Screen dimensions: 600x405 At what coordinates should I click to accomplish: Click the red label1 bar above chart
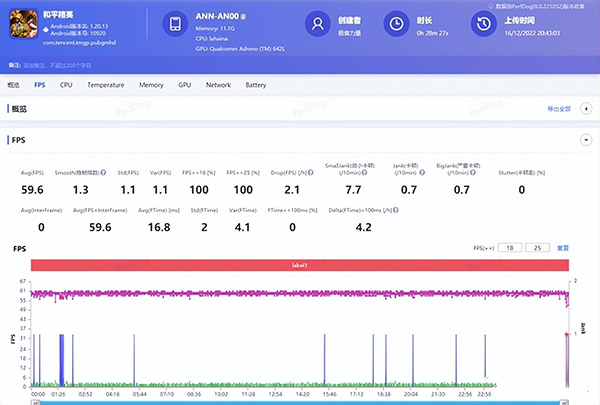(x=300, y=264)
